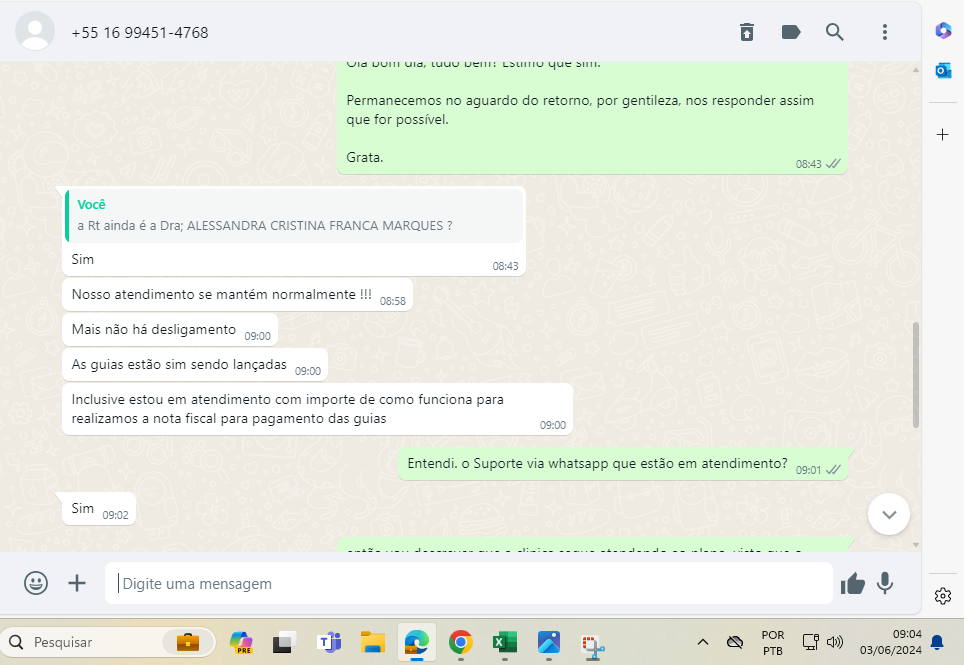Click the scrollbar up arrow
The image size is (964, 665).
pyautogui.click(x=916, y=69)
